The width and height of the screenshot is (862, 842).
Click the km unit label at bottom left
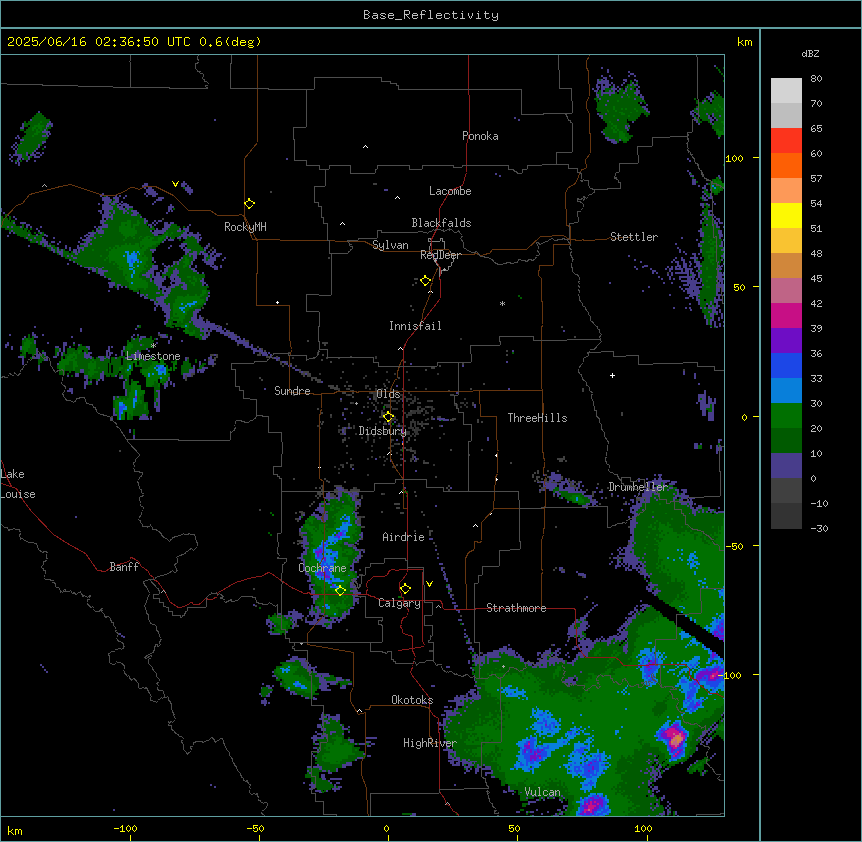[x=15, y=830]
